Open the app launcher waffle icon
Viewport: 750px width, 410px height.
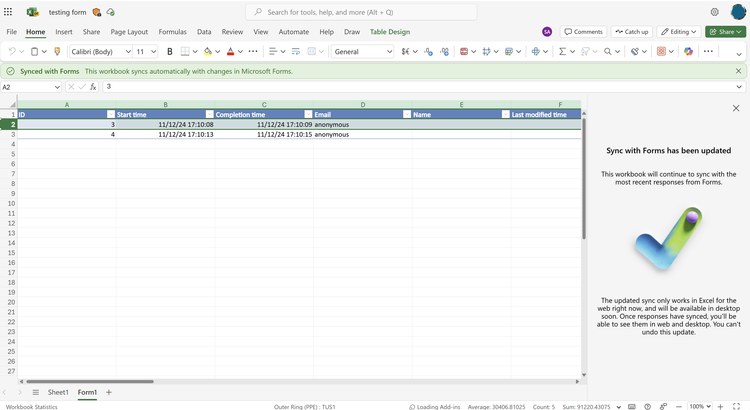click(x=8, y=12)
